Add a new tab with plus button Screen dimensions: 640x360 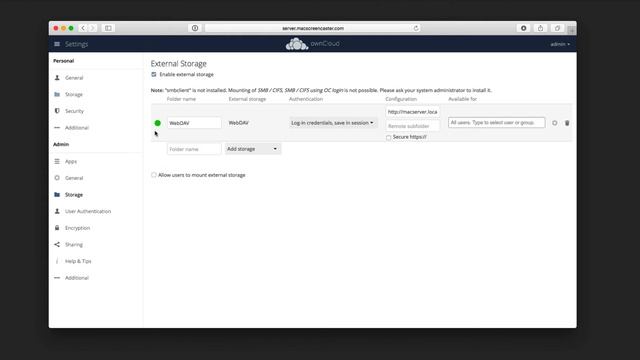tap(571, 30)
